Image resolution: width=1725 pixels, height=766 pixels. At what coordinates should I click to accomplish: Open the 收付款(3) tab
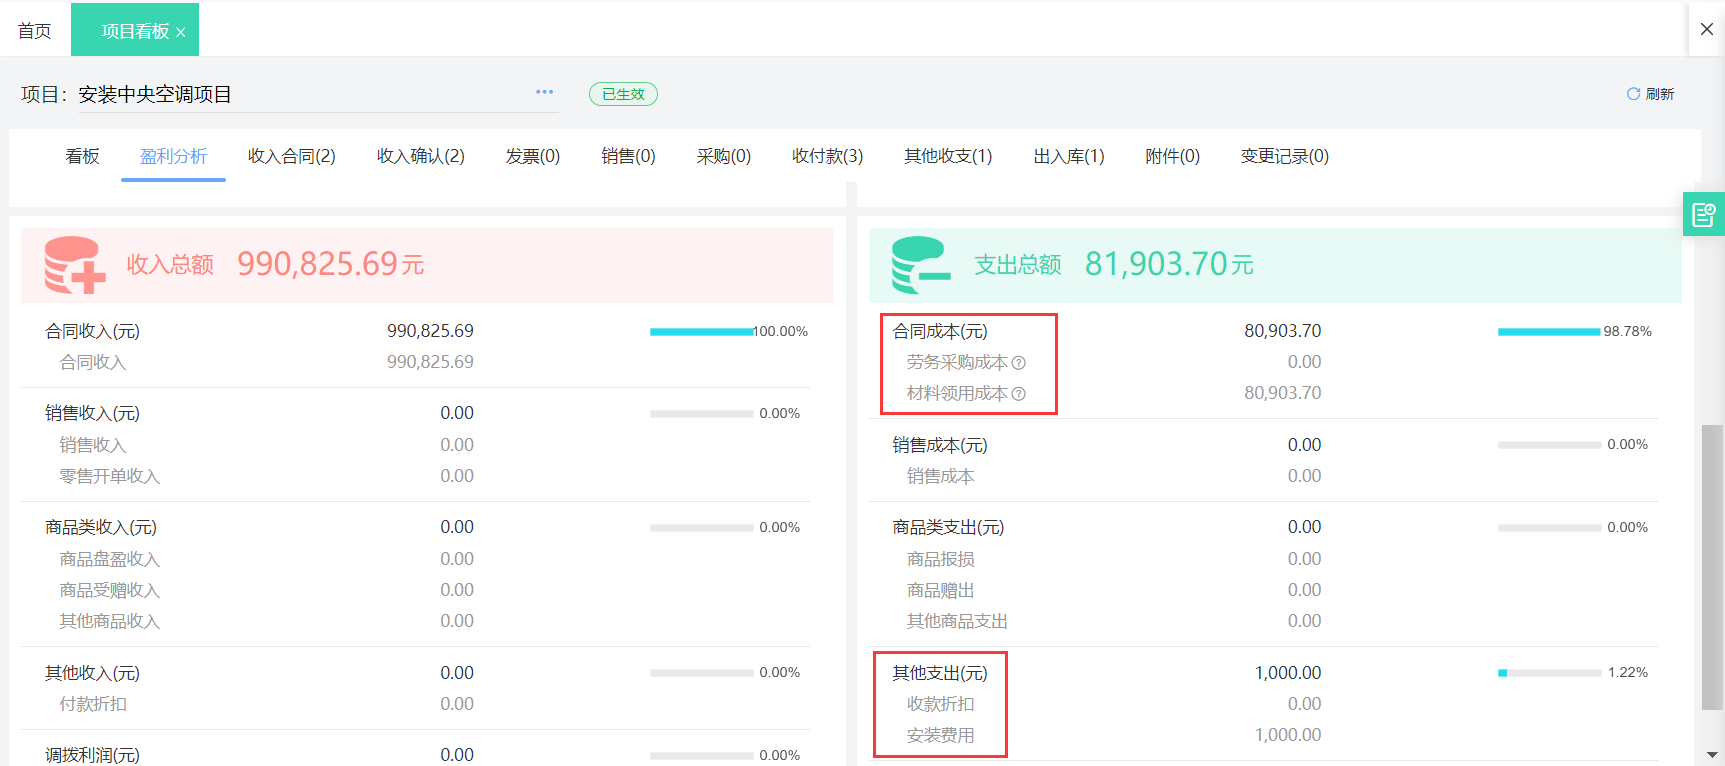(827, 156)
